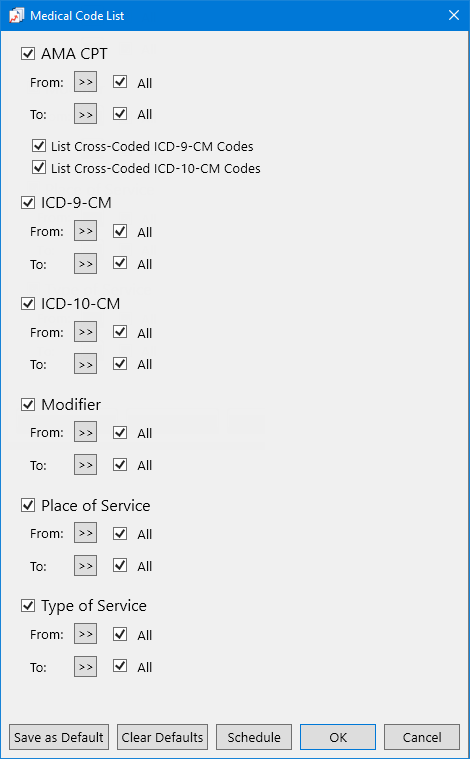Uncheck the AMA CPT section checkbox
Viewport: 470px width, 759px height.
click(x=28, y=53)
